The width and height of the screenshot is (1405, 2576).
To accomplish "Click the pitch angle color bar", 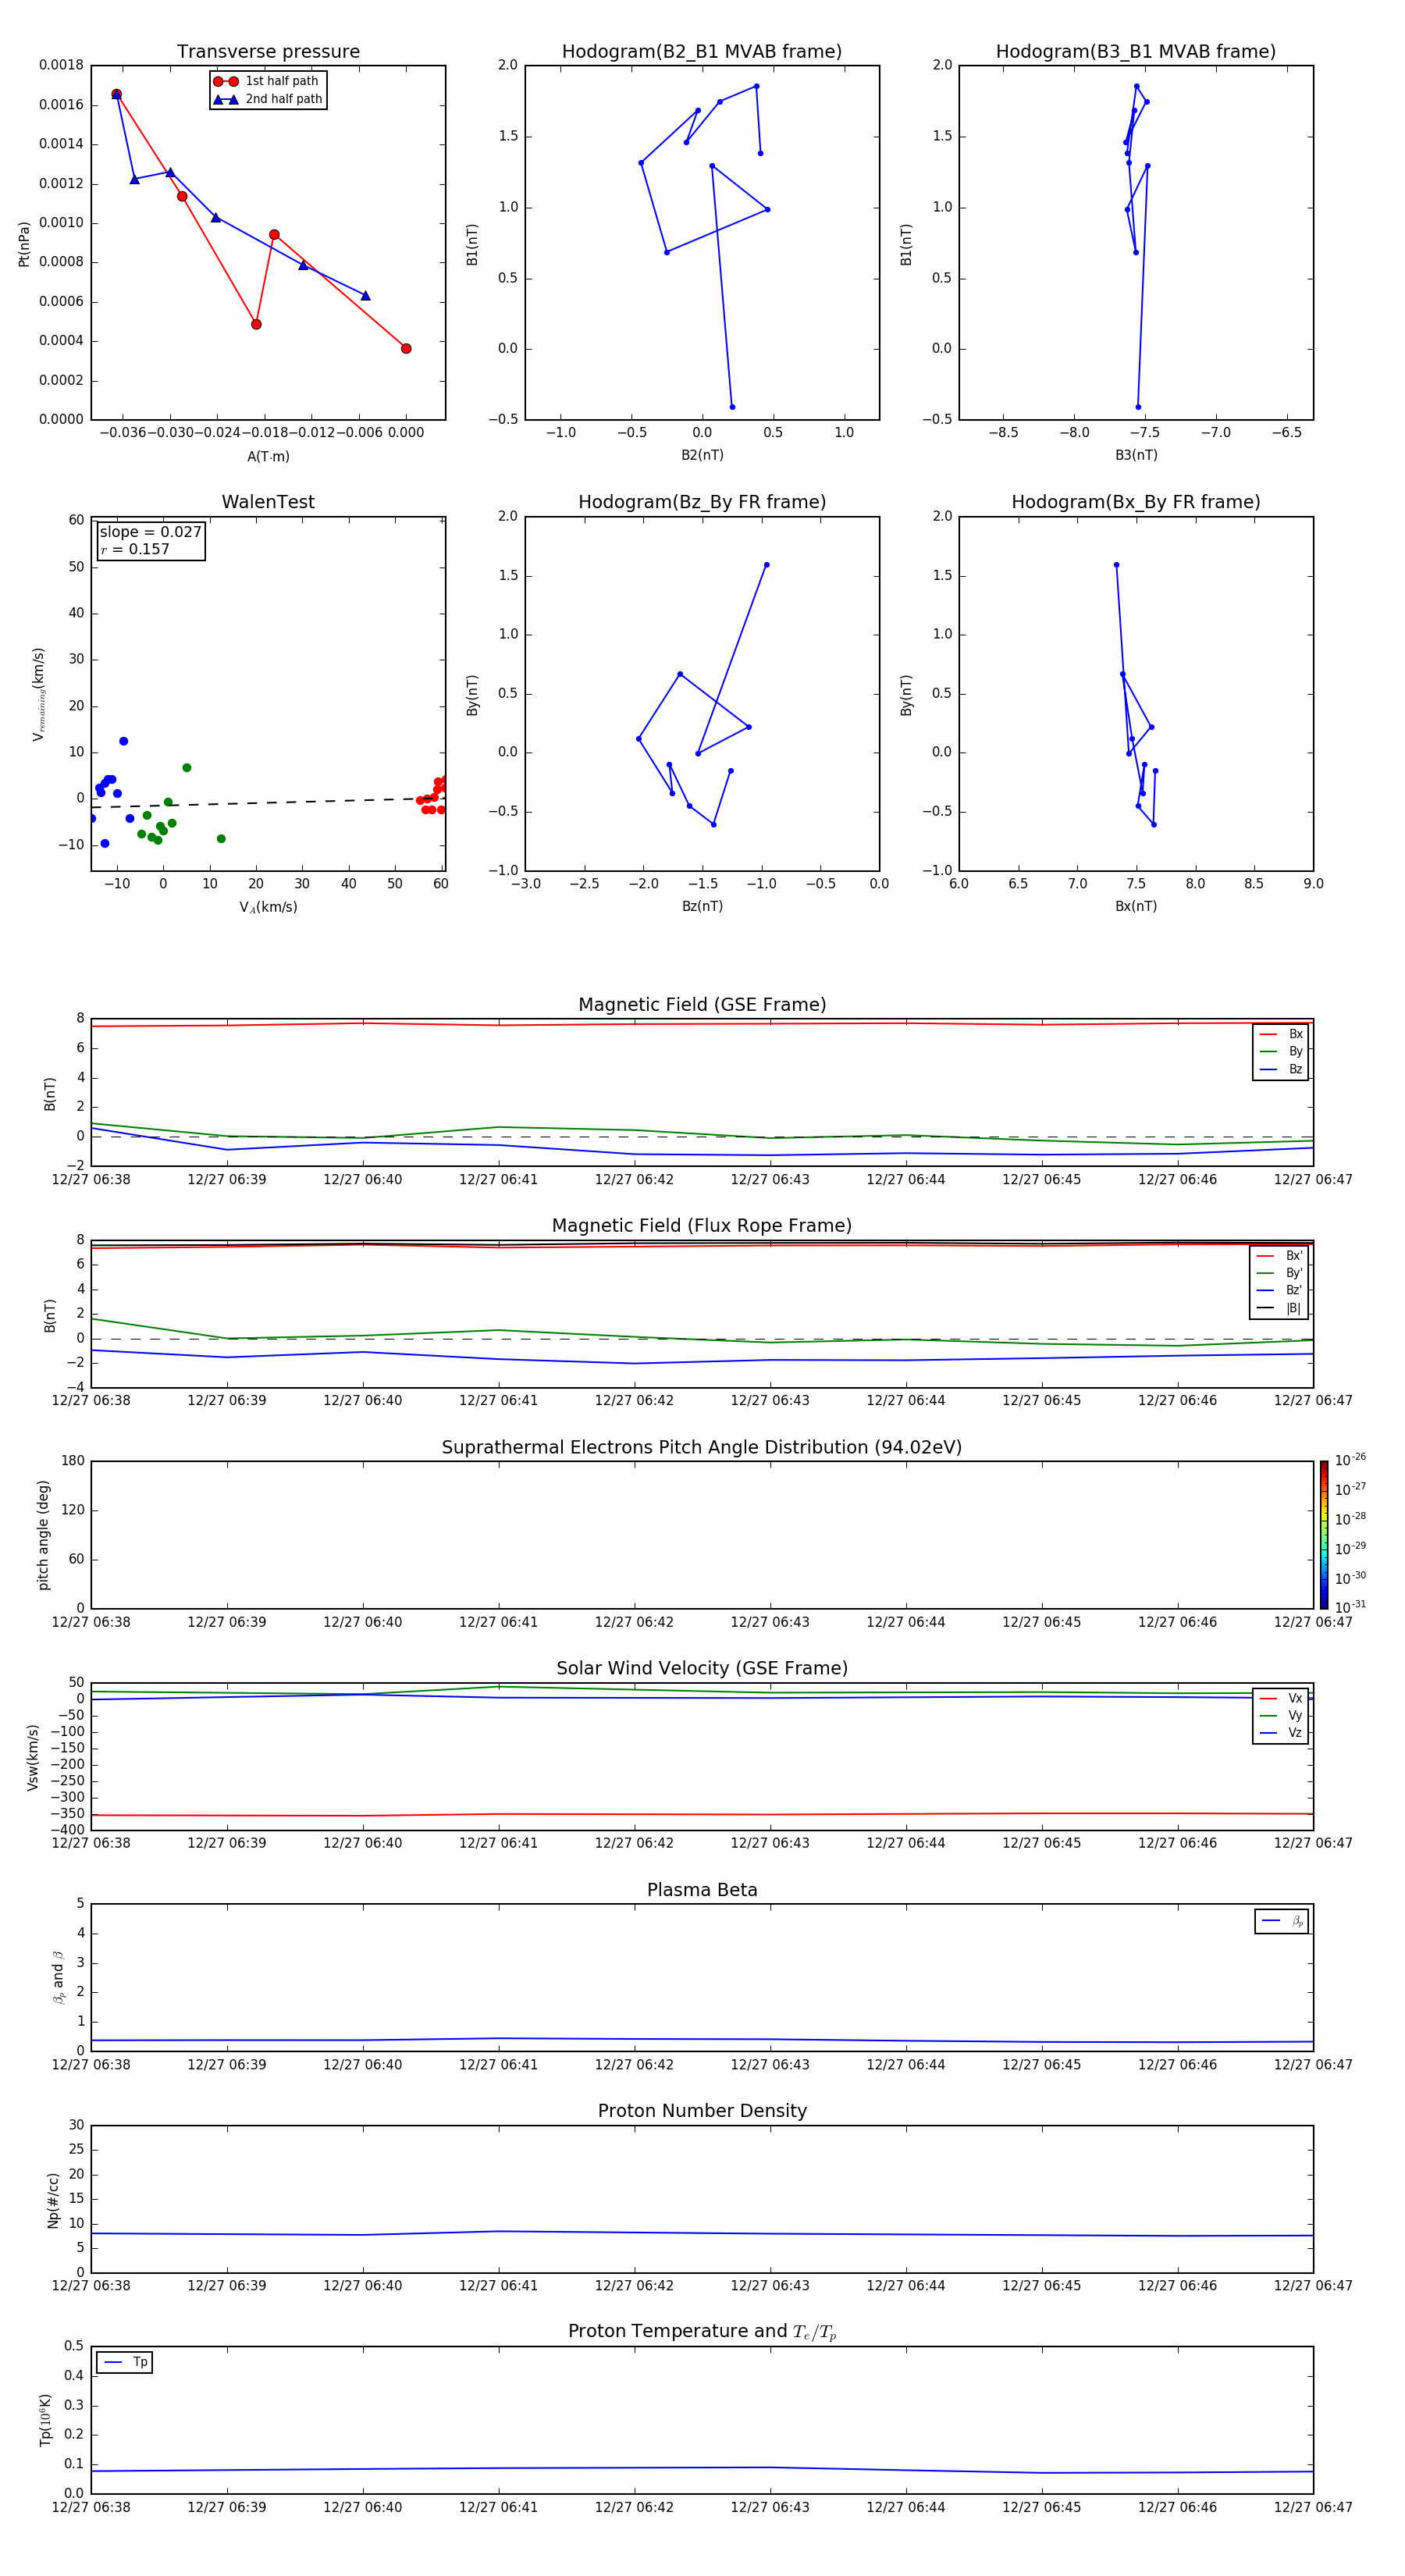I will 1323,1534.
